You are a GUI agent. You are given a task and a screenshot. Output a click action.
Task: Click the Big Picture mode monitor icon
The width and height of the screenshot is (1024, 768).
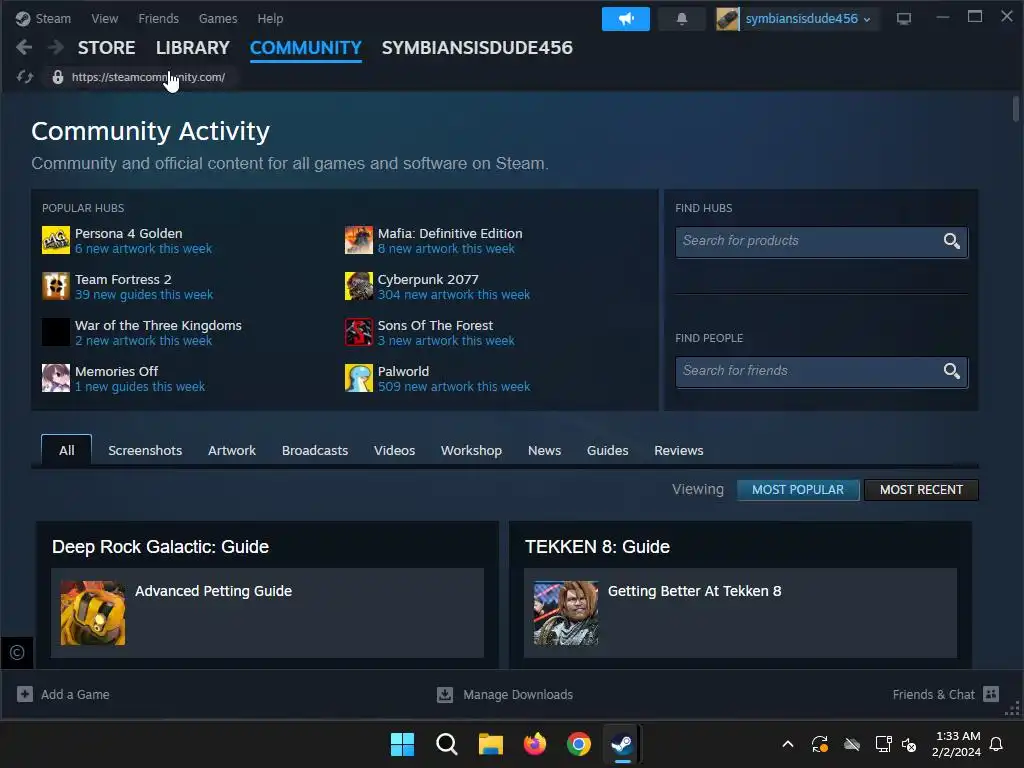click(904, 19)
